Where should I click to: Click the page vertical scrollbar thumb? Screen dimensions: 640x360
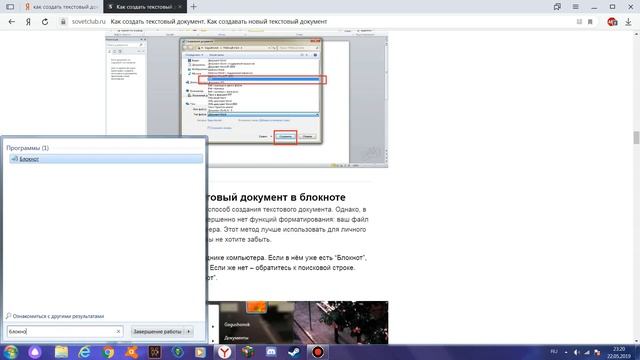[x=636, y=138]
